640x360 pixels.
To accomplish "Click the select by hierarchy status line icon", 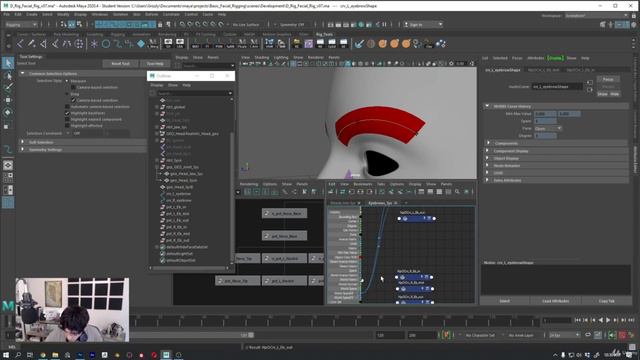I will (x=63, y=24).
